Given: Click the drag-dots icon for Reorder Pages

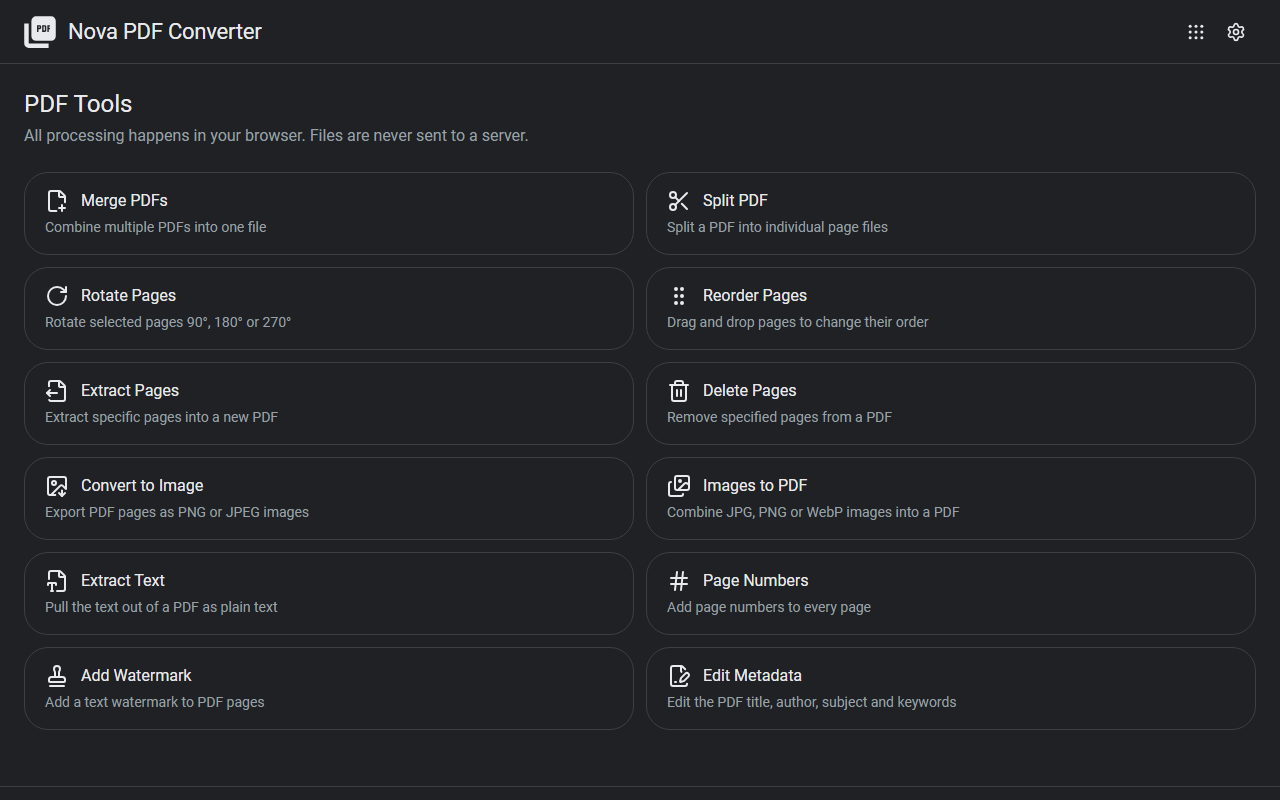Looking at the screenshot, I should pyautogui.click(x=679, y=296).
